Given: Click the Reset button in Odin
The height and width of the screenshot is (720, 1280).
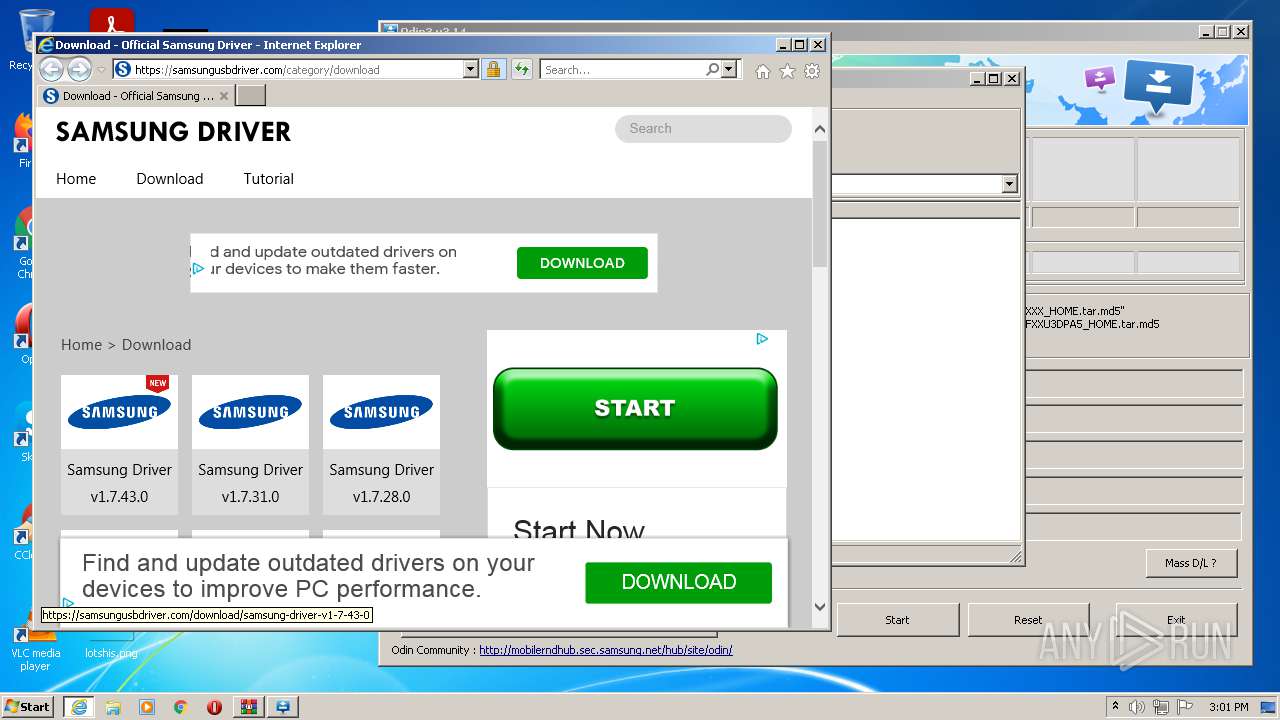Looking at the screenshot, I should coord(1028,620).
